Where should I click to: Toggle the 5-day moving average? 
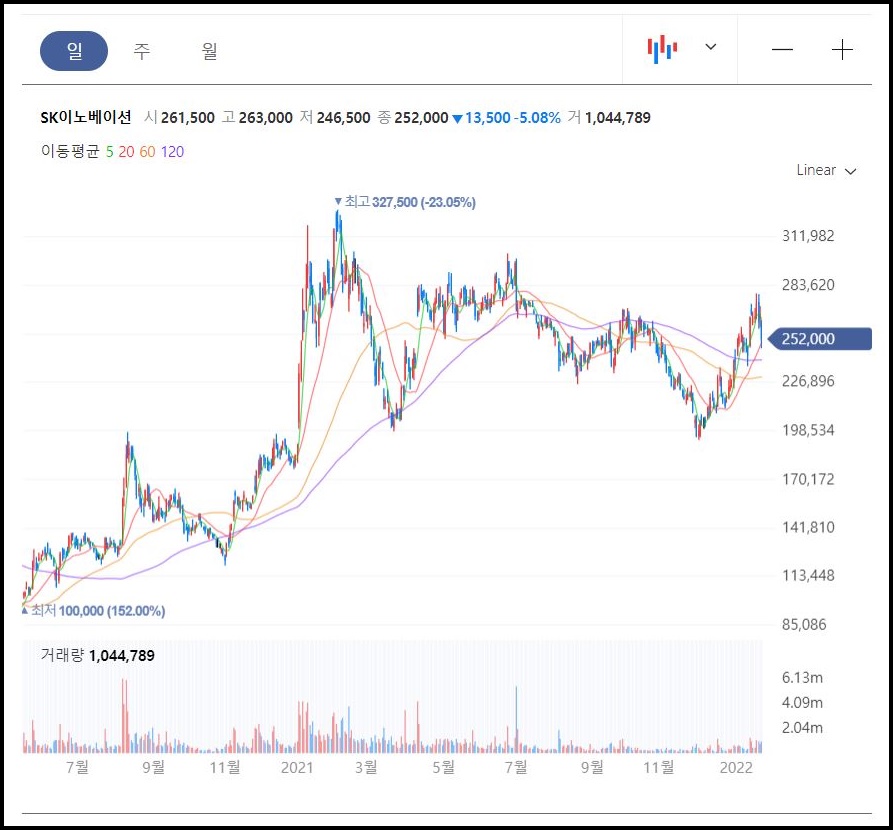[109, 152]
